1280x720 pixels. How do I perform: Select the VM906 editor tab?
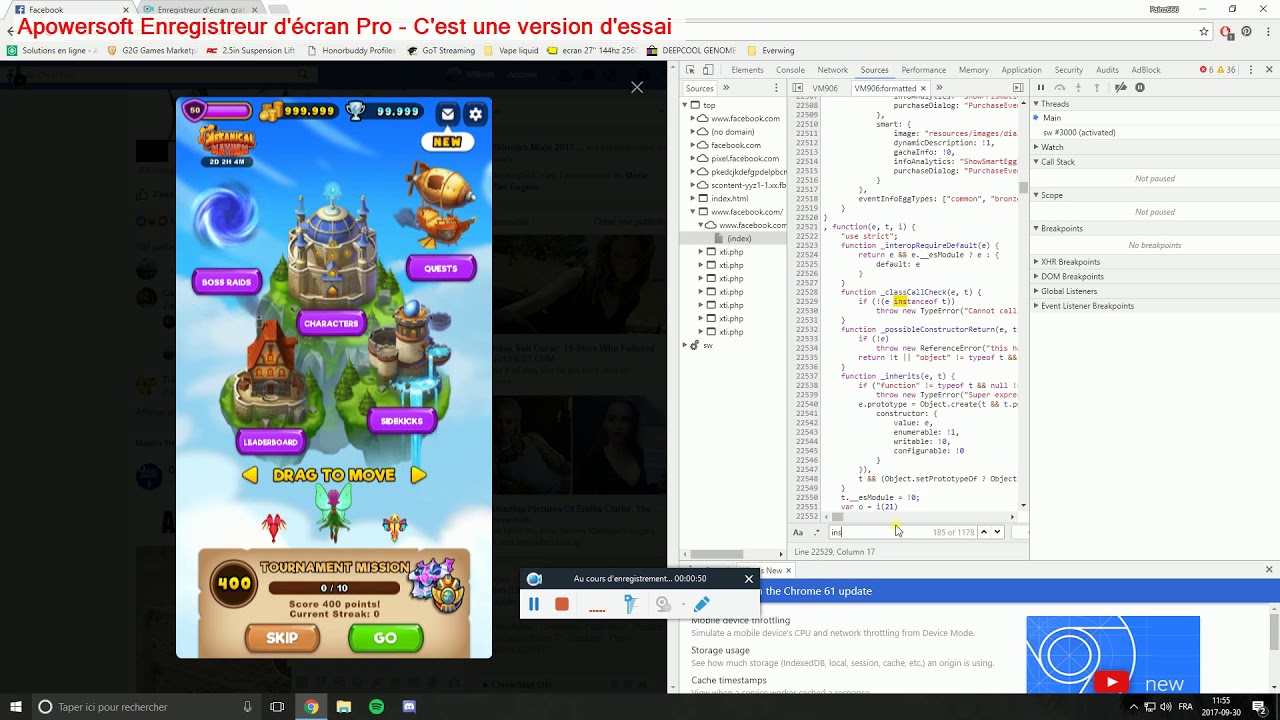pyautogui.click(x=825, y=88)
